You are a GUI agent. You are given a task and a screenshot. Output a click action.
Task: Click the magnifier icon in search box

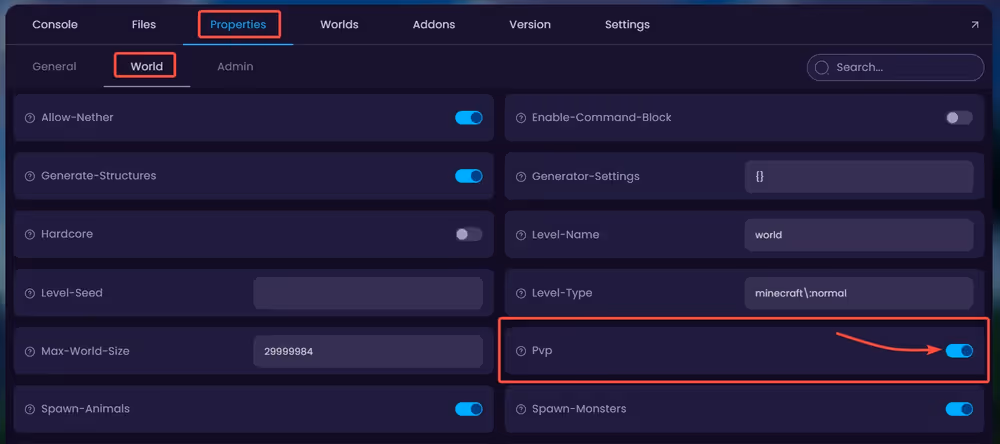pos(822,68)
